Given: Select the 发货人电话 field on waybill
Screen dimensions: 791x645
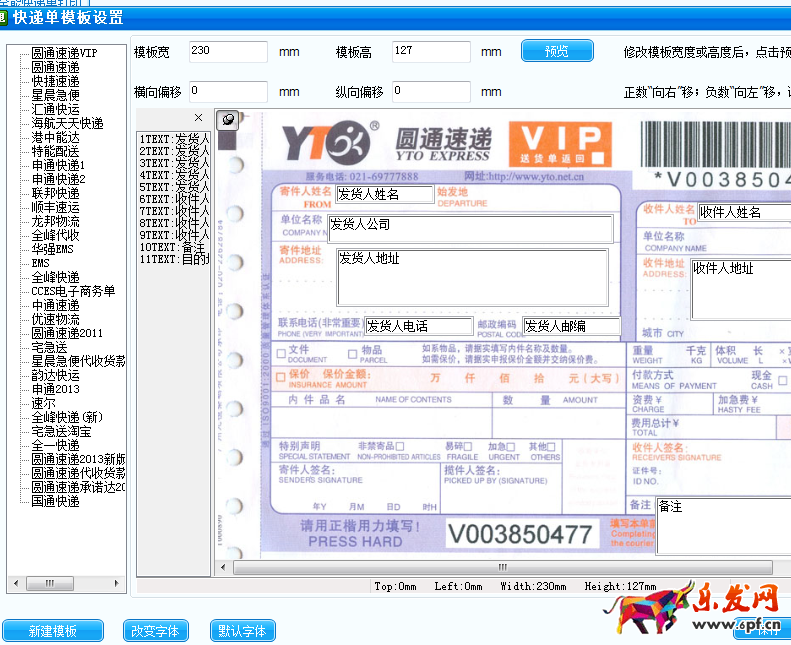Looking at the screenshot, I should tap(419, 326).
